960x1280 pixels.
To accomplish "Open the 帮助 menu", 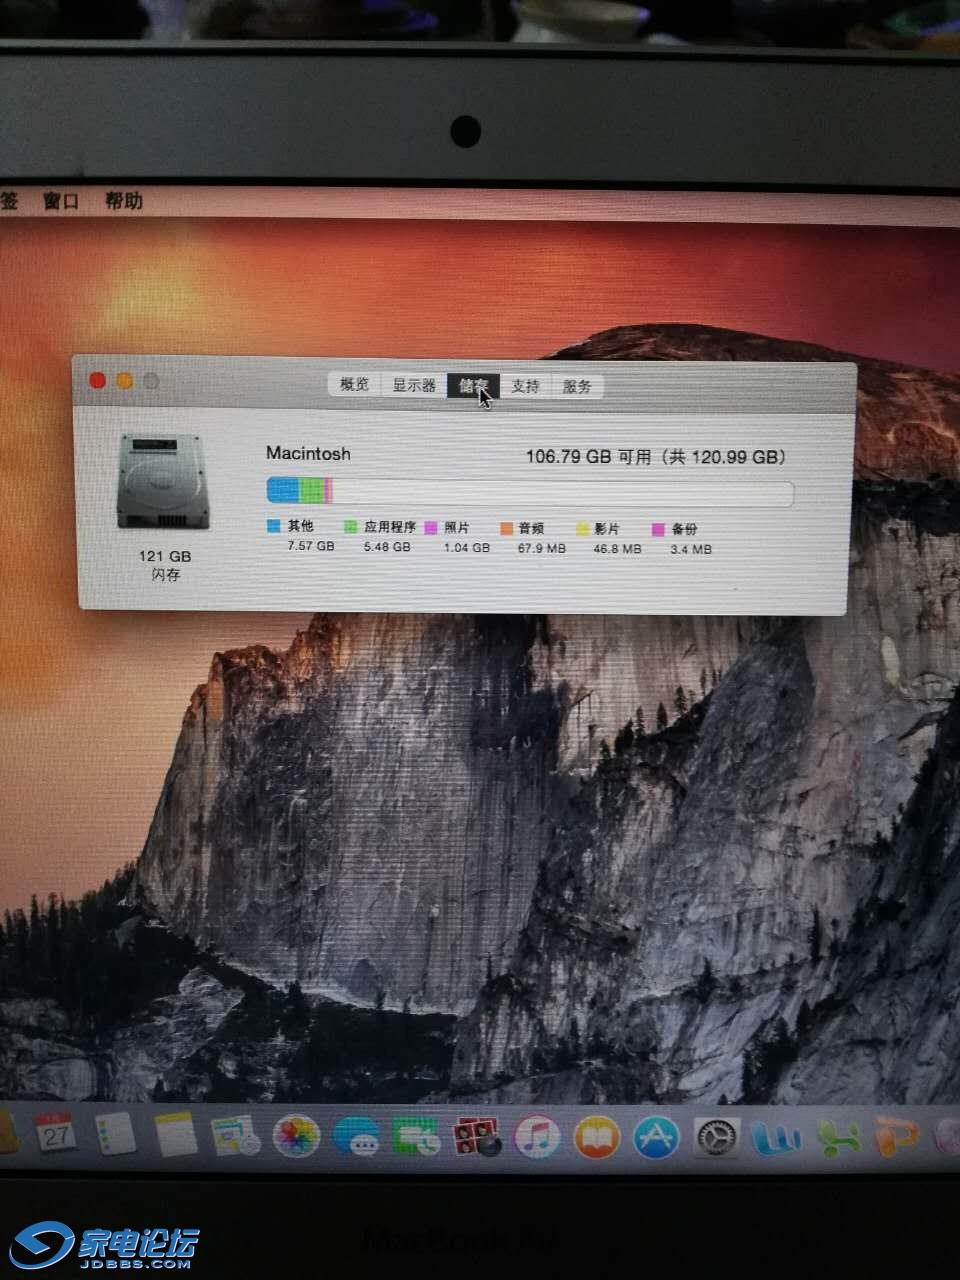I will [123, 201].
